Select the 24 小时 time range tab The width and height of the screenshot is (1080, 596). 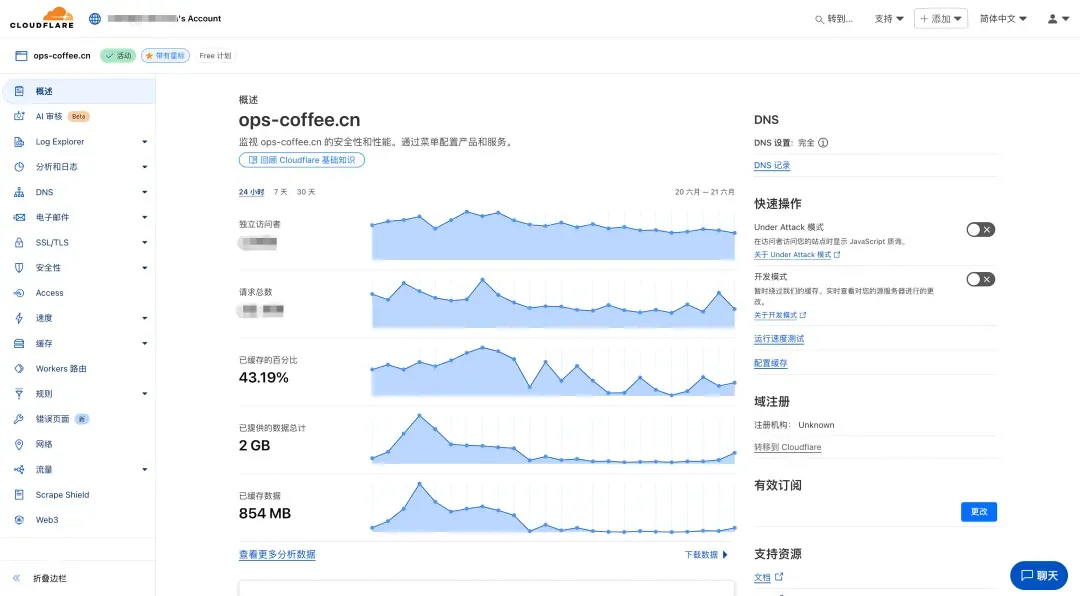coord(251,192)
